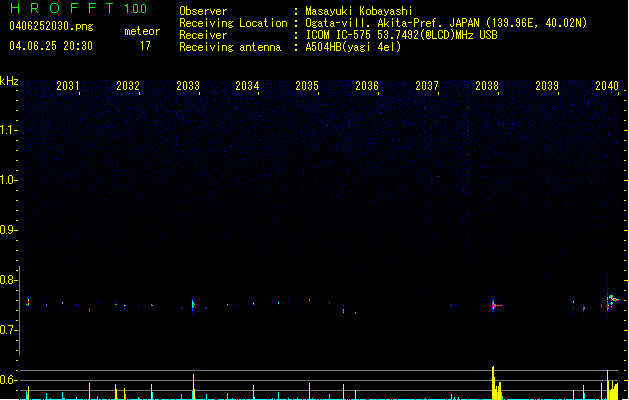
Task: Click the 1.0 kHz frequency label
Action: click(8, 180)
